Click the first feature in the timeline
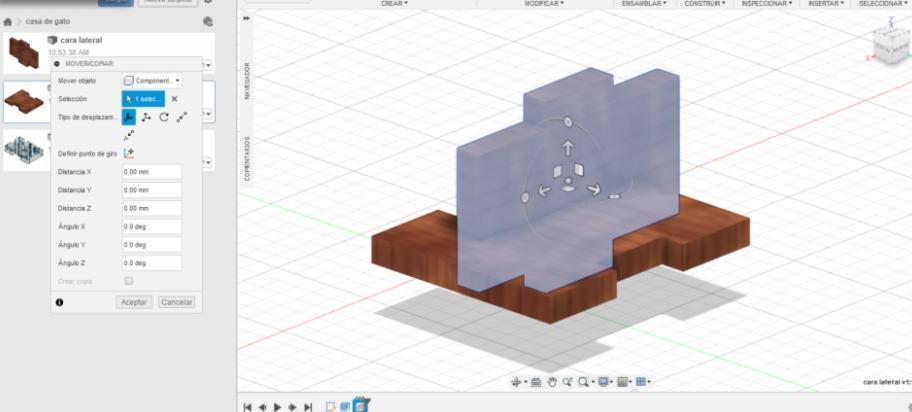This screenshot has width=912, height=412. tap(330, 407)
